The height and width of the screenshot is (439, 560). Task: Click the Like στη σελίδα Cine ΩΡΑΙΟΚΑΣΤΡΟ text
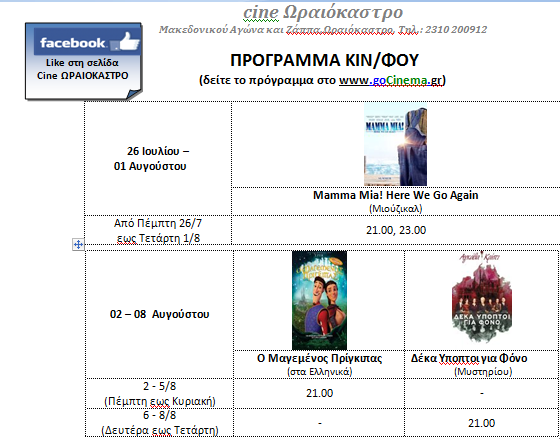tap(82, 69)
